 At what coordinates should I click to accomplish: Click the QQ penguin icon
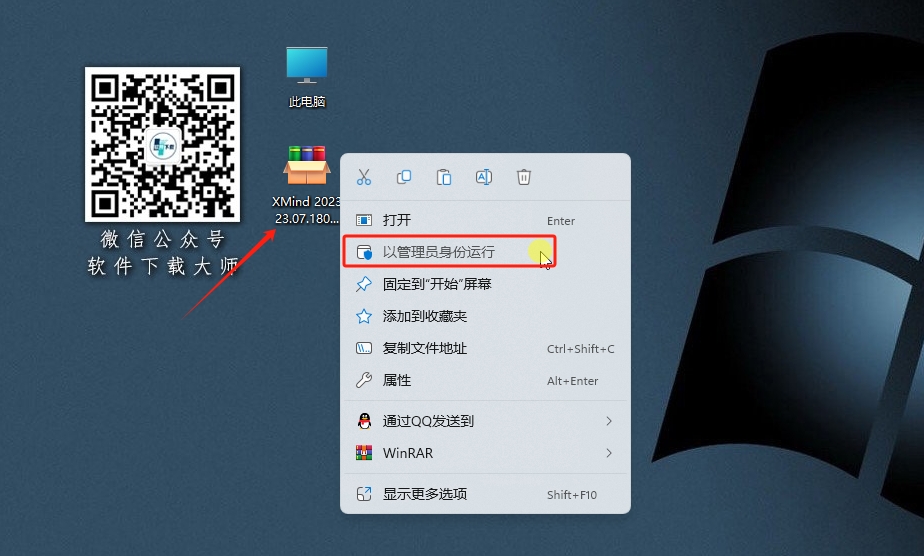[364, 421]
